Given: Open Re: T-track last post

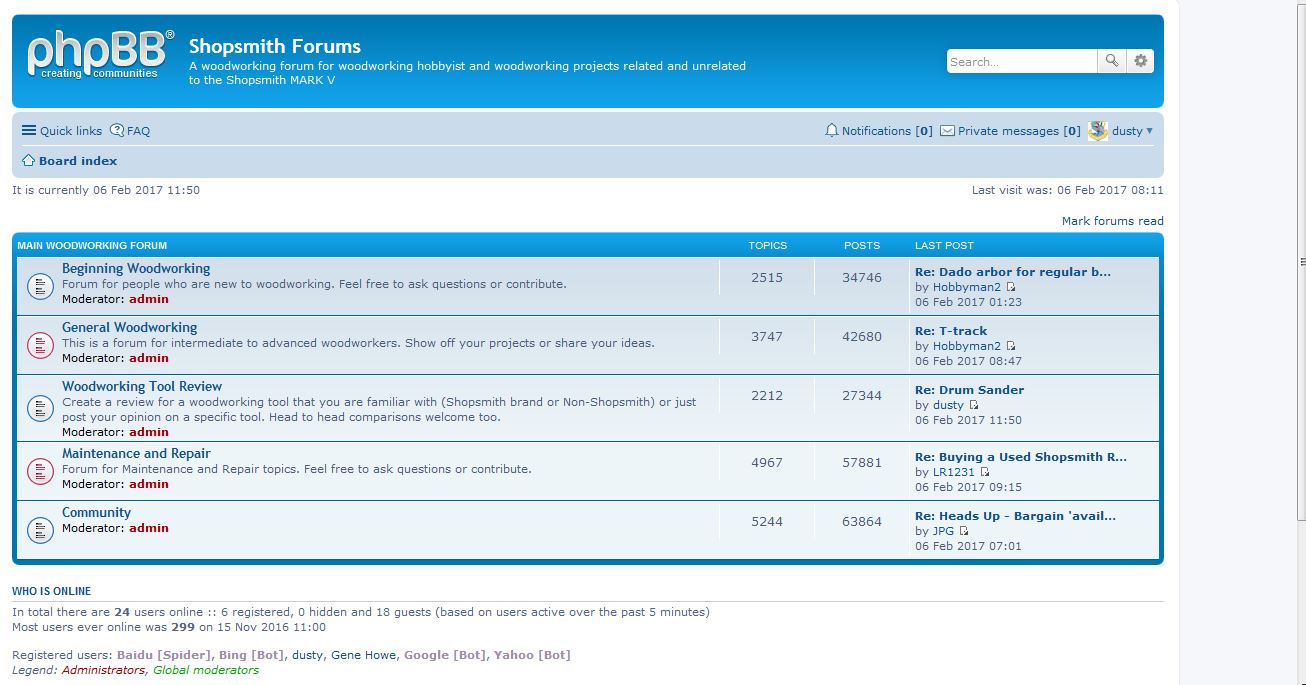Looking at the screenshot, I should tap(951, 331).
